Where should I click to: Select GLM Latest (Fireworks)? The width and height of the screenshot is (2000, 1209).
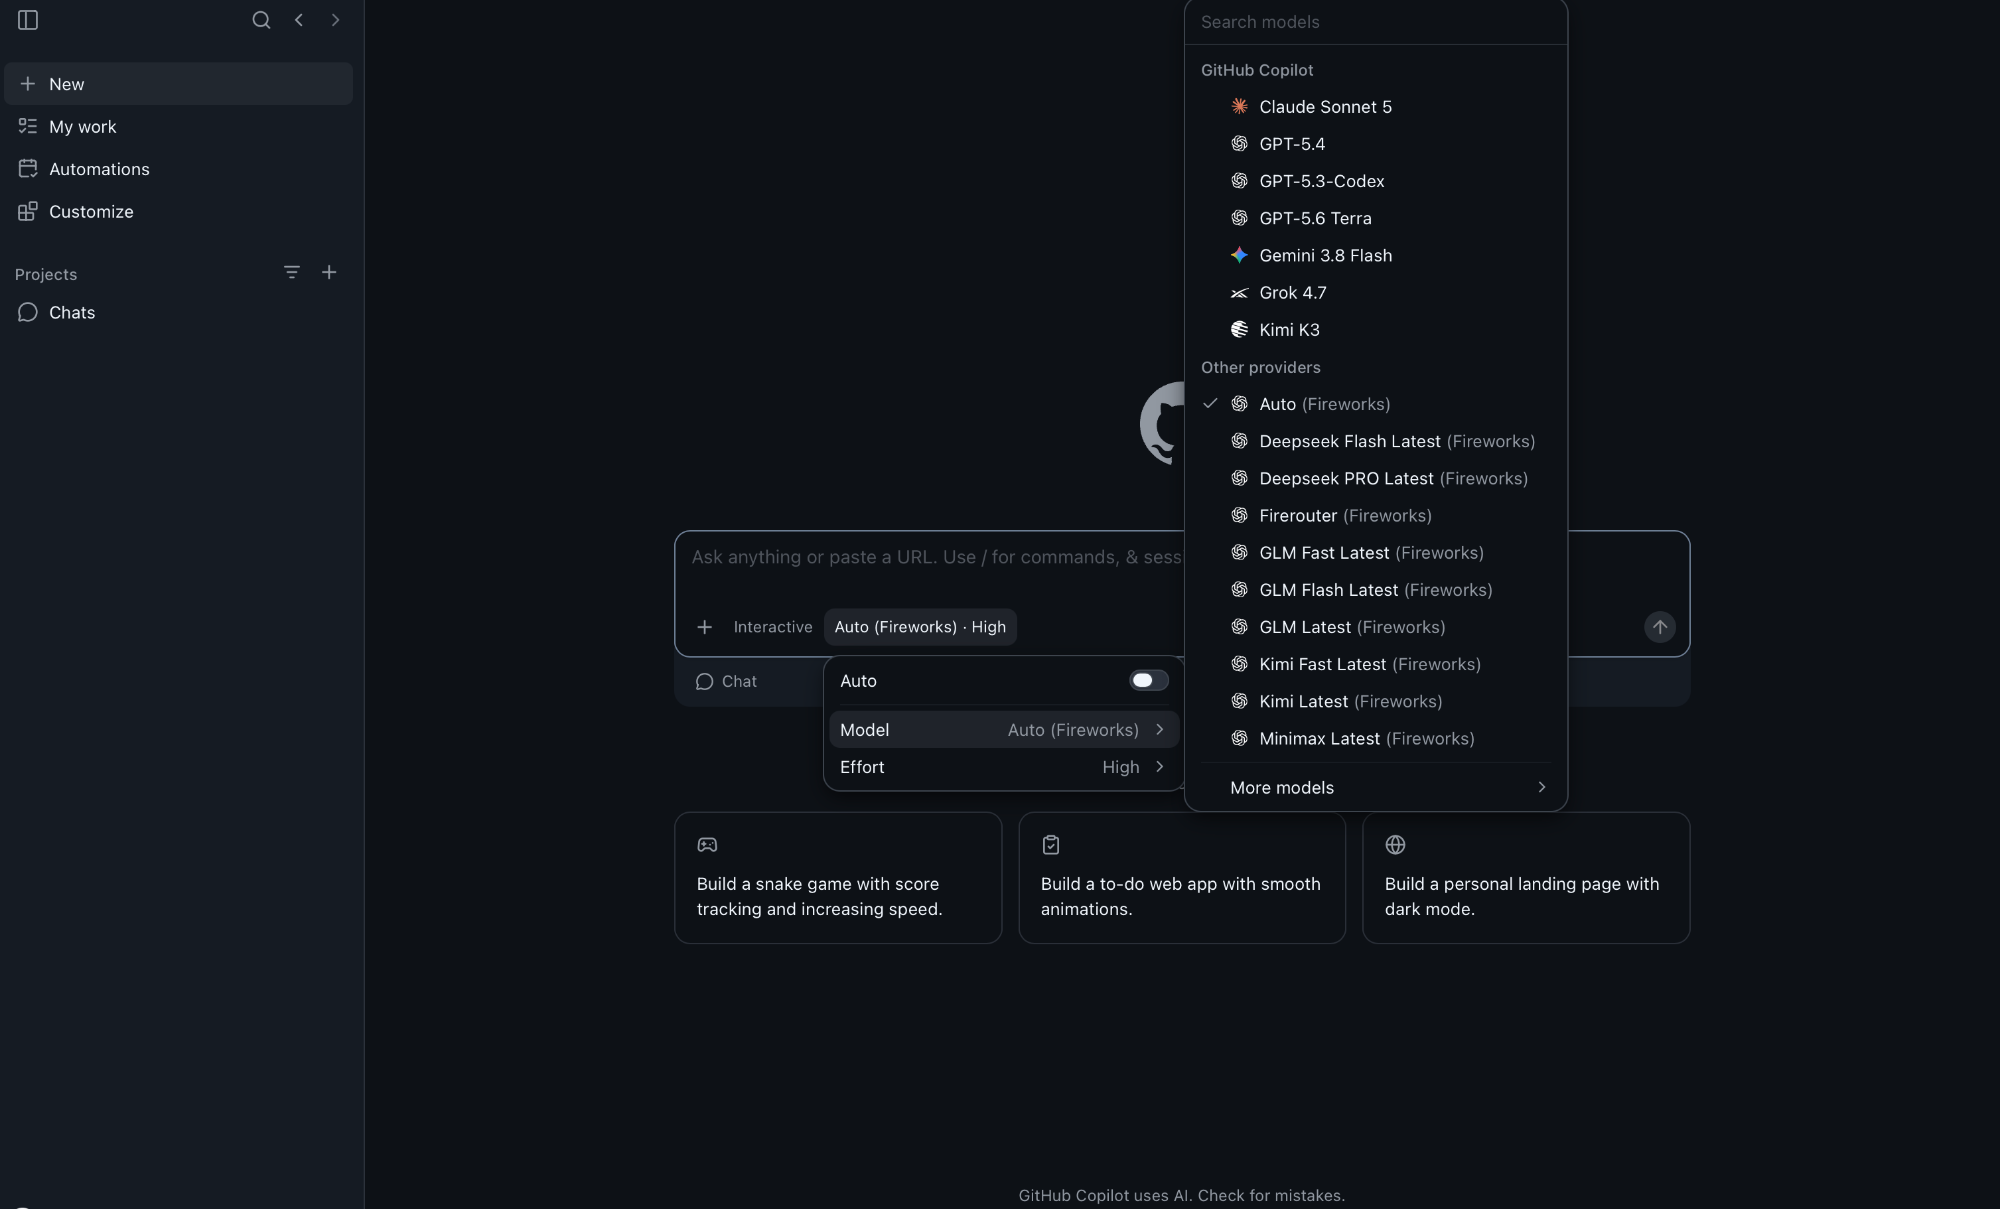click(1376, 627)
